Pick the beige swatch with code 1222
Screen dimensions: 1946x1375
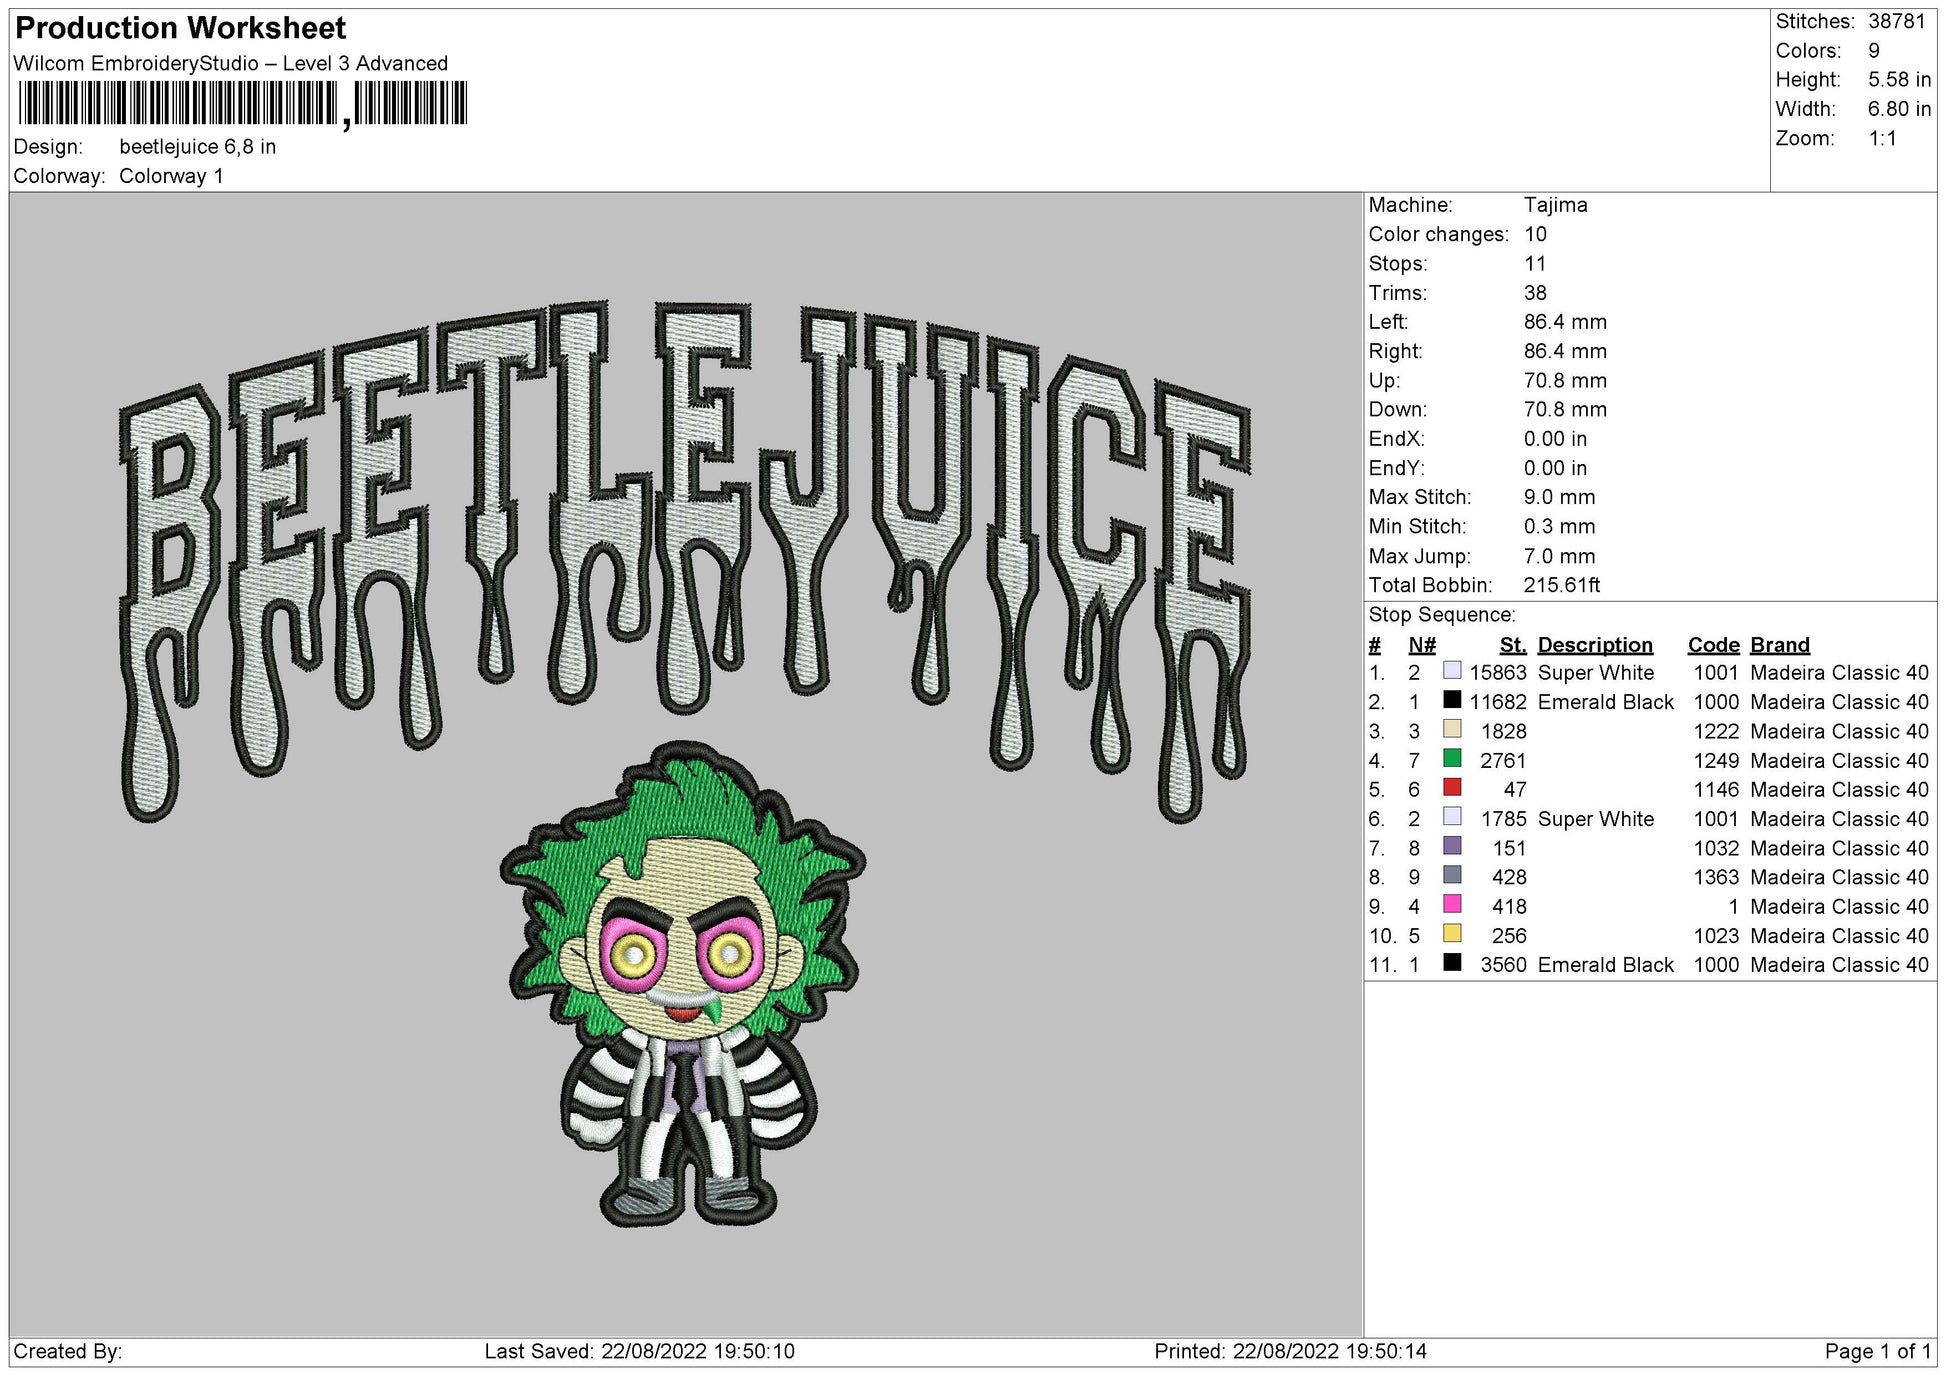click(1452, 729)
